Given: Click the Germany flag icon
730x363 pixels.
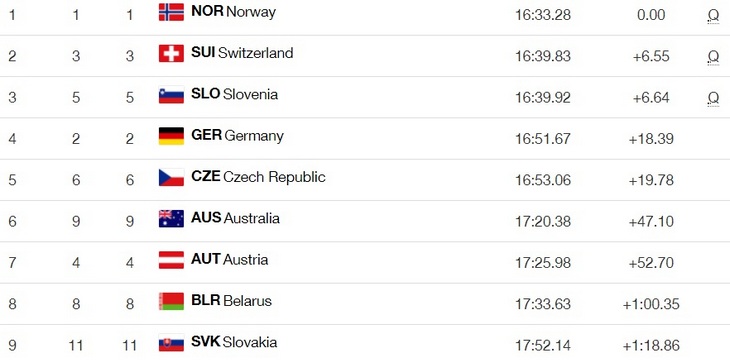Looking at the screenshot, I should (x=171, y=136).
